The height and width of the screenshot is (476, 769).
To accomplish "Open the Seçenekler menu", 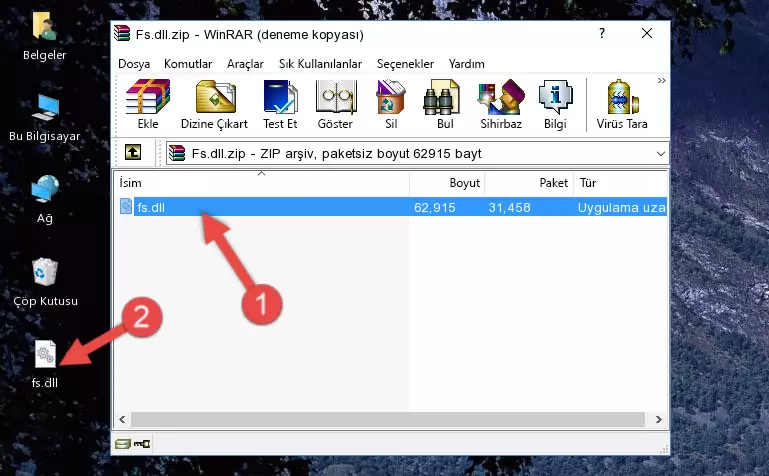I will point(405,64).
